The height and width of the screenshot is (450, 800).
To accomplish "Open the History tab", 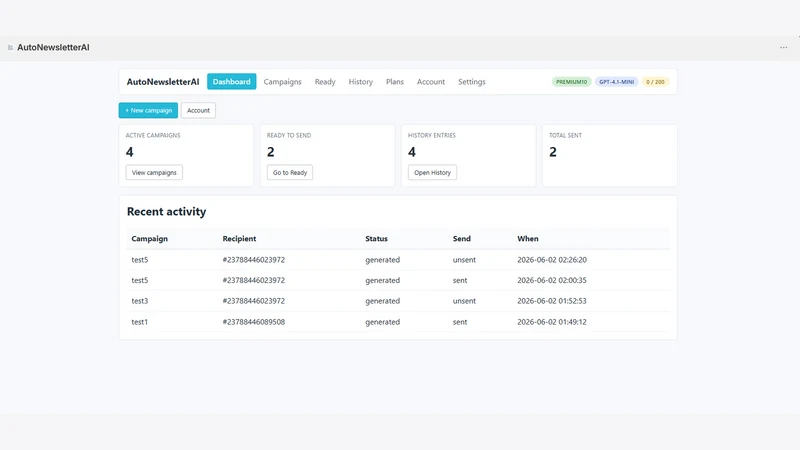I will 361,82.
